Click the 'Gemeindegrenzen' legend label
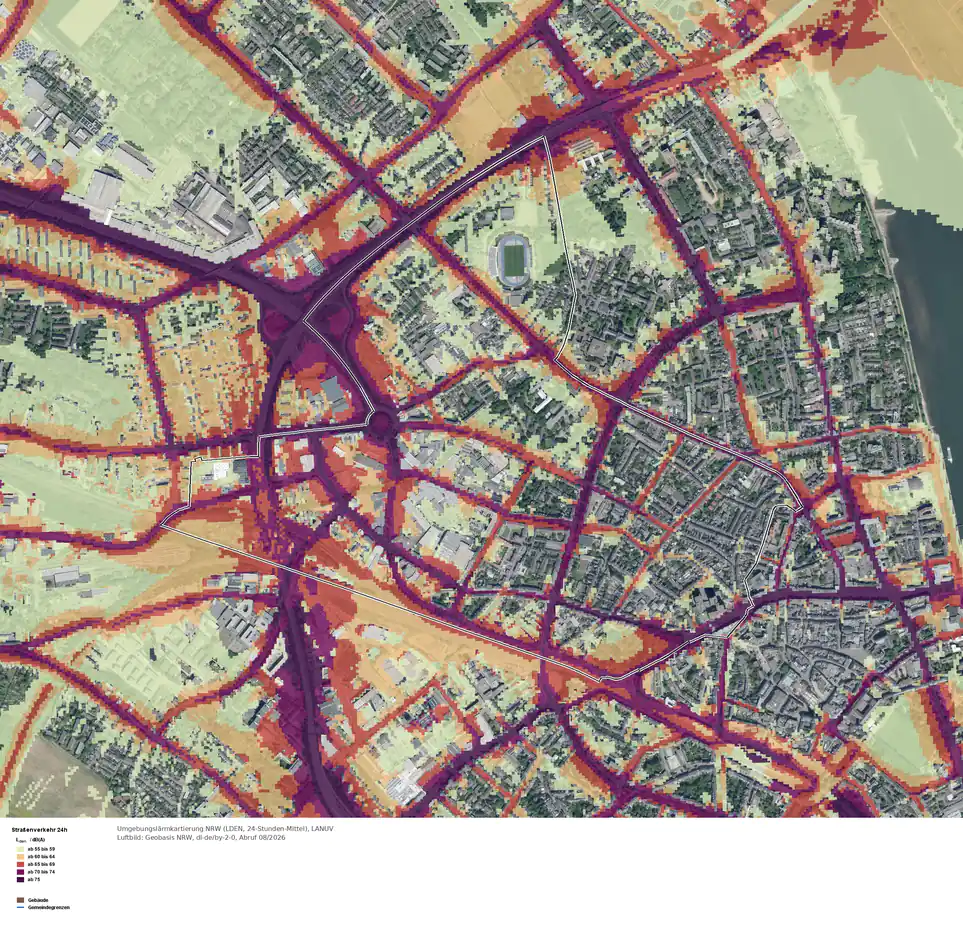Screen dimensions: 963x926 (x=49, y=907)
